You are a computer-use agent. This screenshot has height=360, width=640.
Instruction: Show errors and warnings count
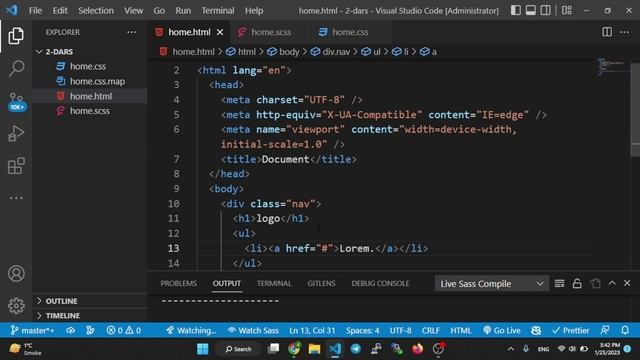tap(124, 330)
